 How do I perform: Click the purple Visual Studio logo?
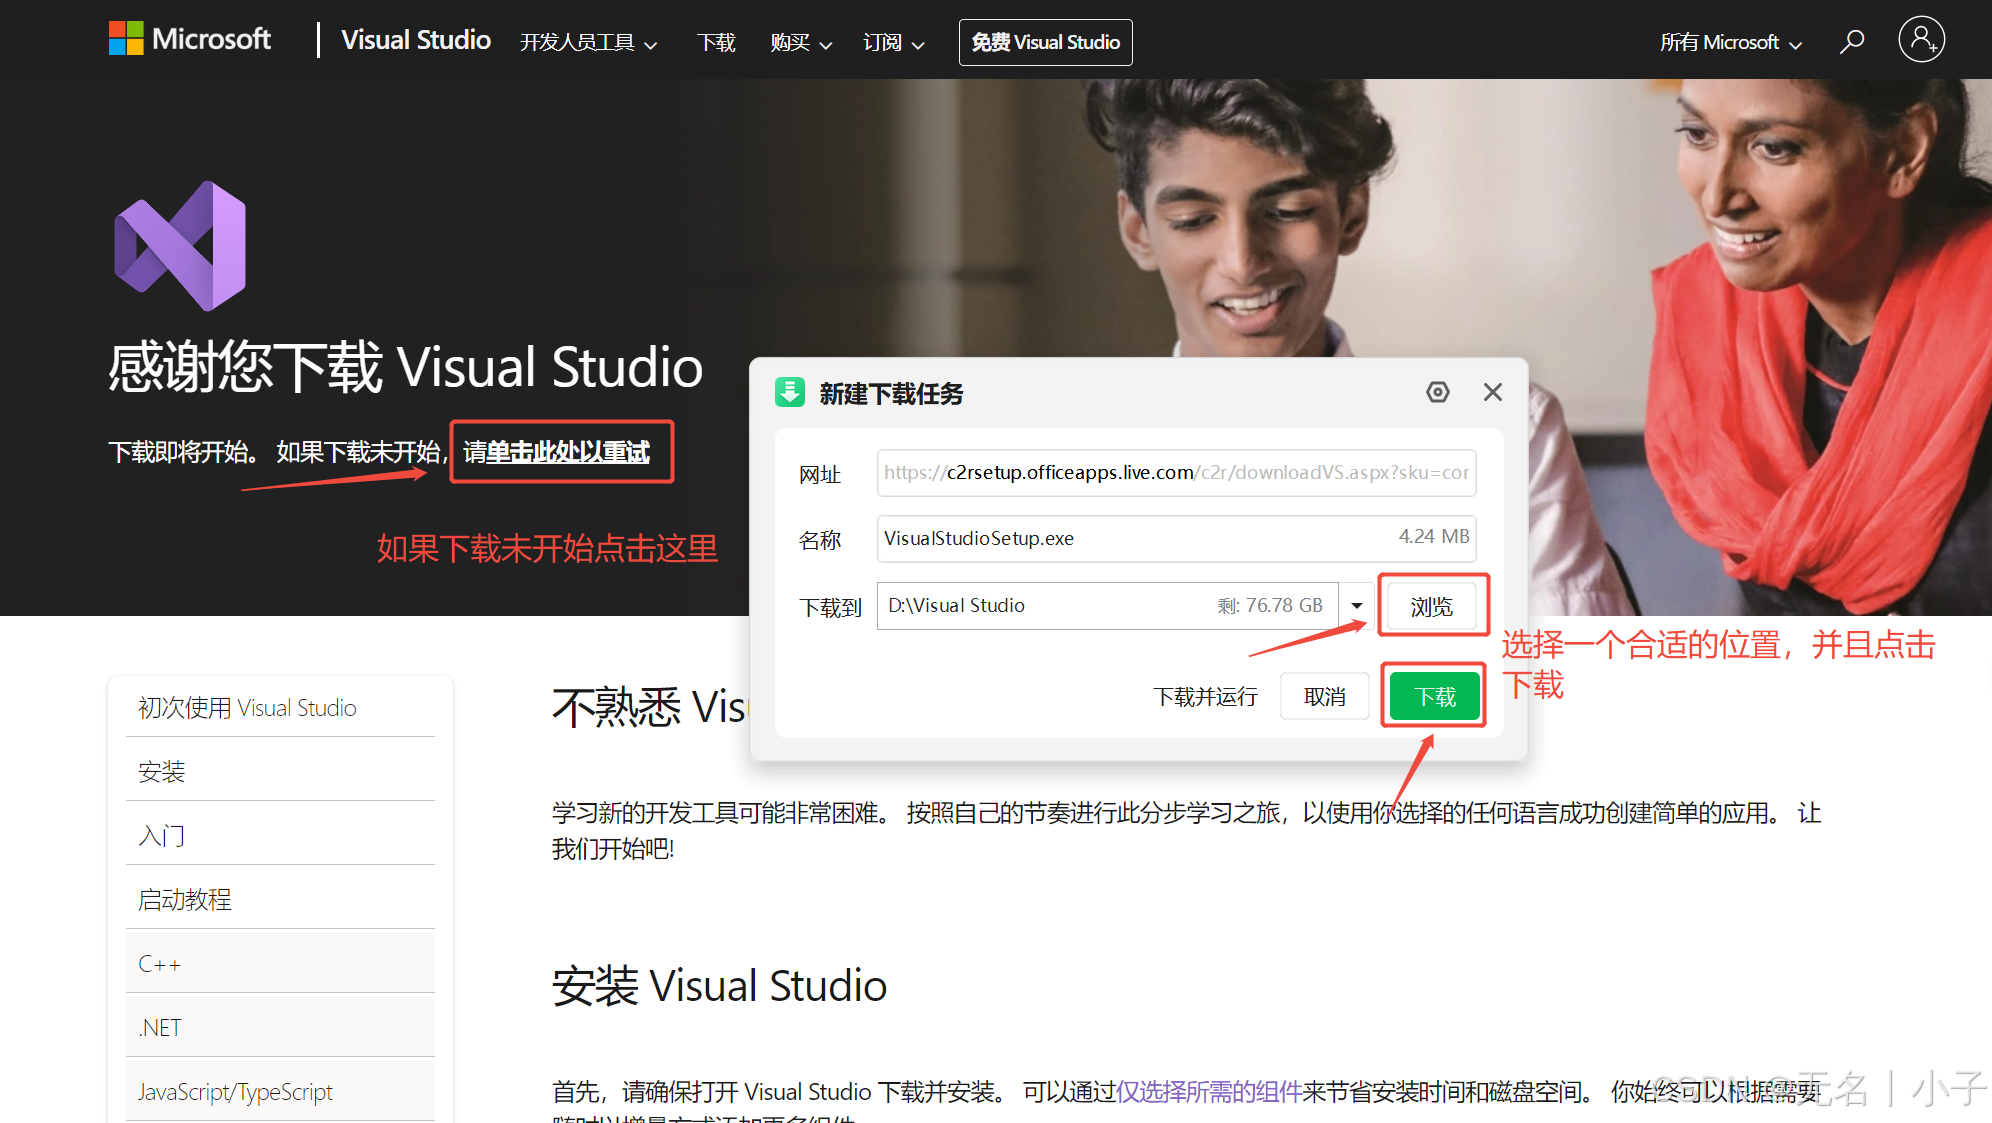180,245
